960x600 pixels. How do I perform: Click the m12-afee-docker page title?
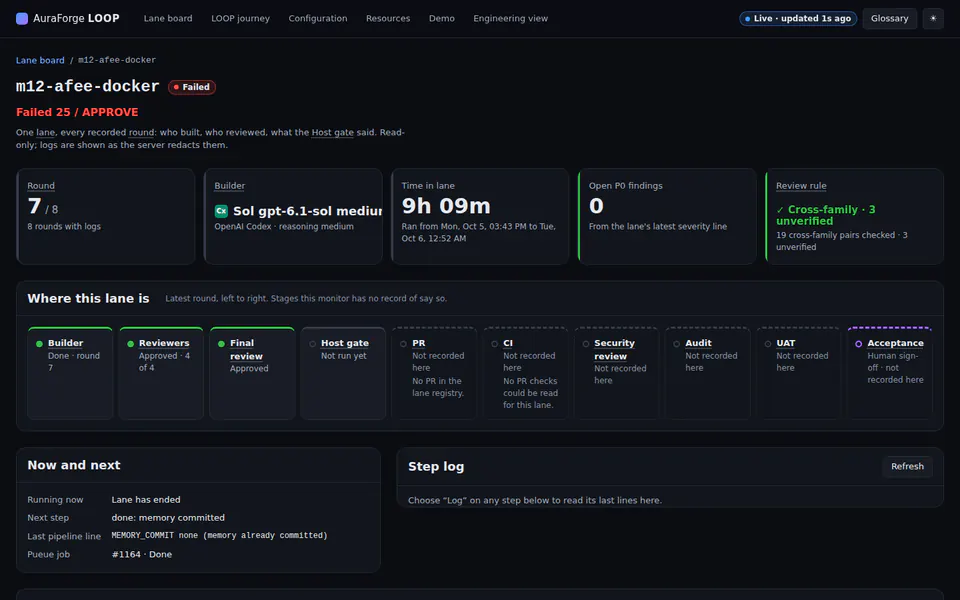[88, 86]
